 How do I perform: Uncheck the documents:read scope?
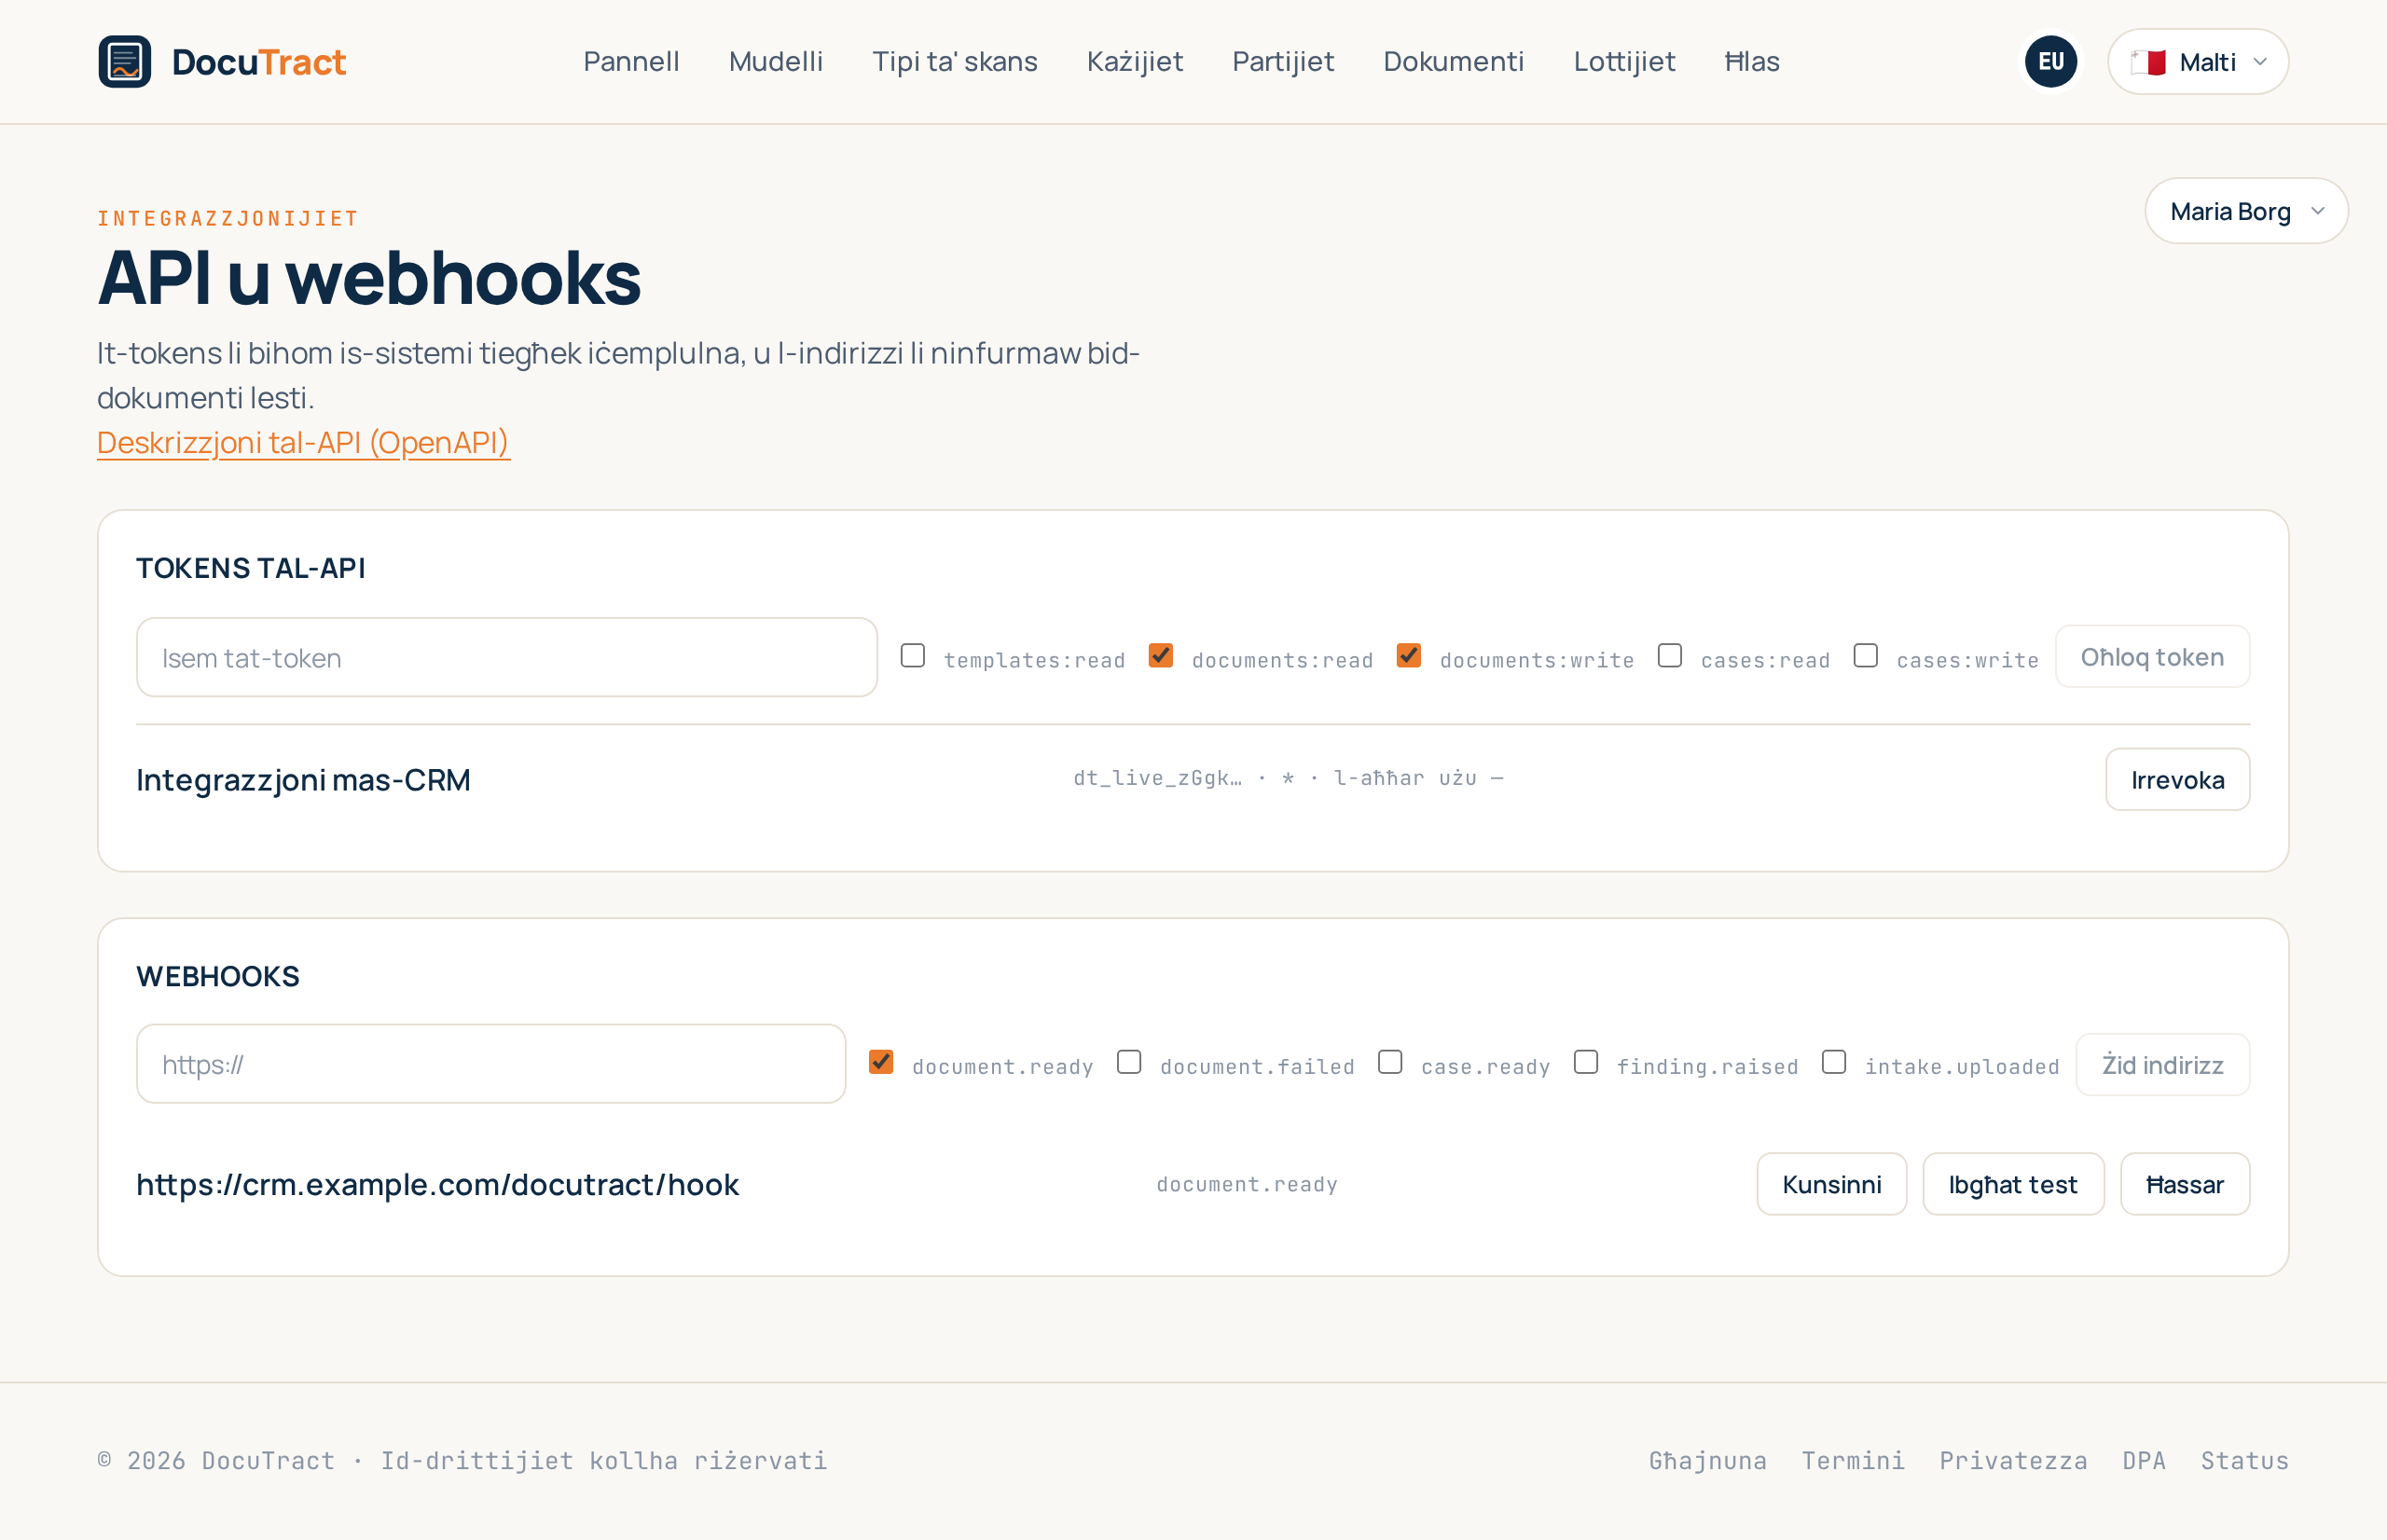[x=1160, y=655]
